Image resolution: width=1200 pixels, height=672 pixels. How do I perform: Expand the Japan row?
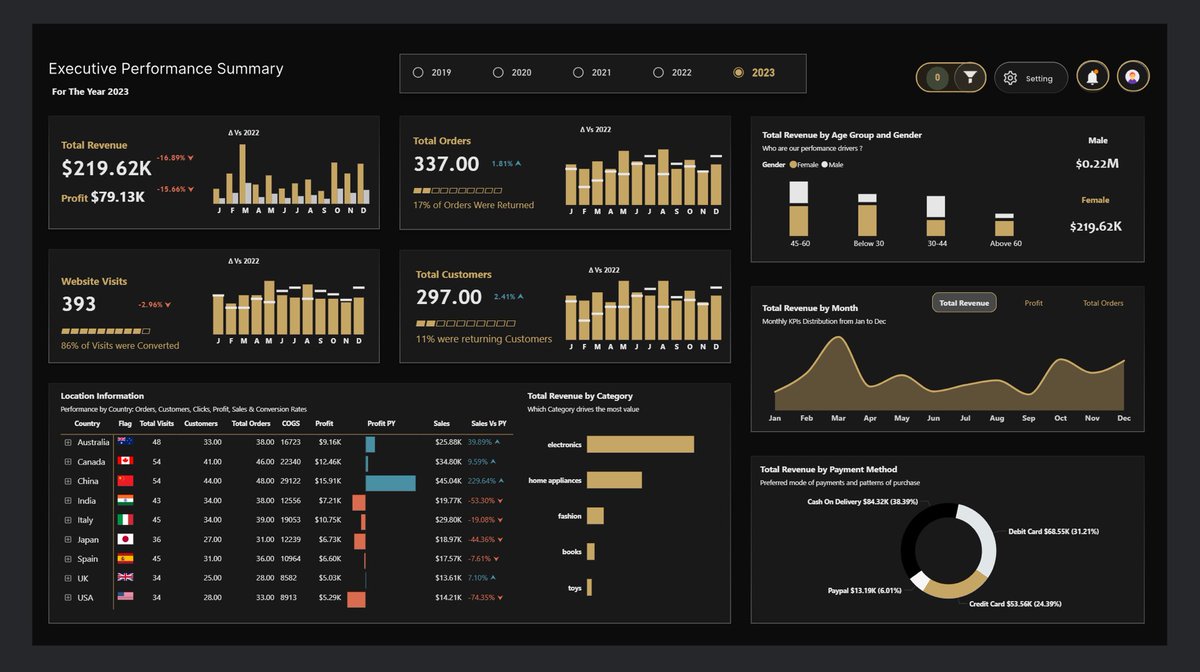click(68, 540)
